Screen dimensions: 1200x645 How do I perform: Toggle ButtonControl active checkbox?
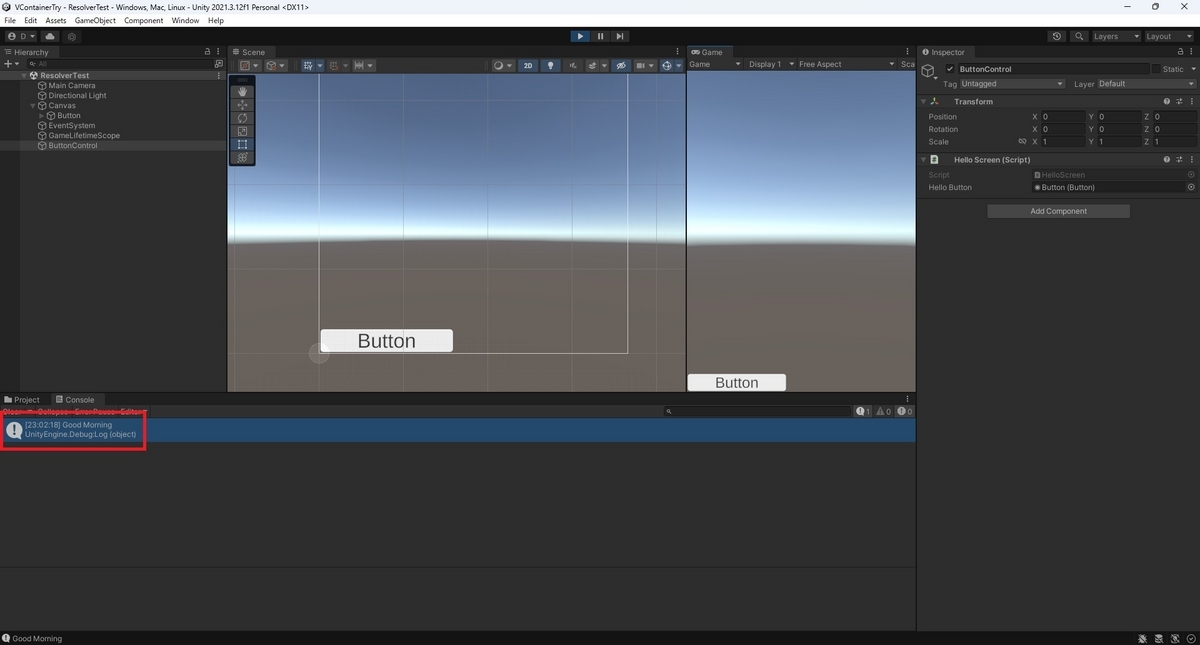[950, 69]
